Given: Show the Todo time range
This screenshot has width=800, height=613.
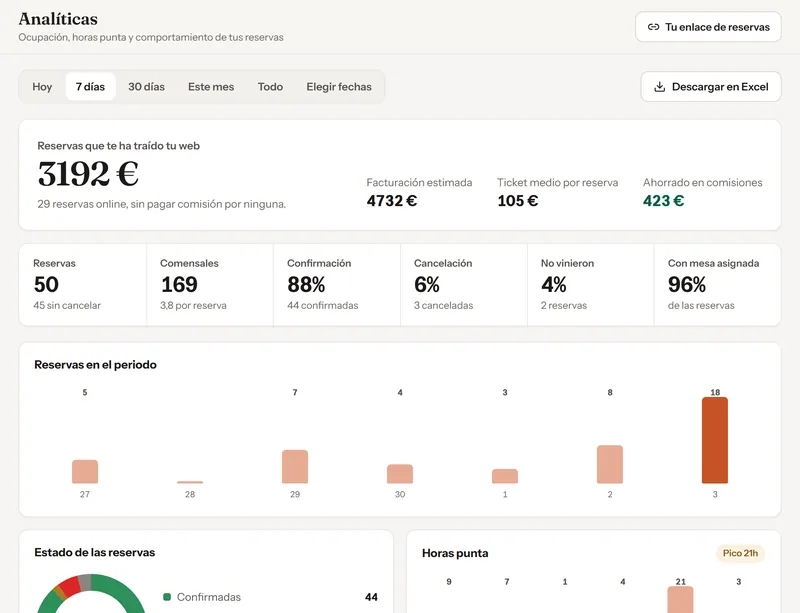Looking at the screenshot, I should click(270, 87).
